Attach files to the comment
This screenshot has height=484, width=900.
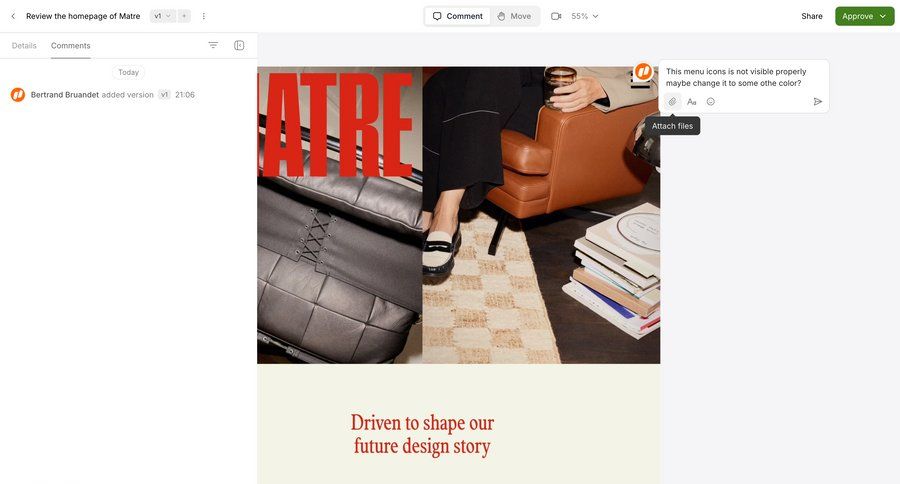tap(672, 102)
